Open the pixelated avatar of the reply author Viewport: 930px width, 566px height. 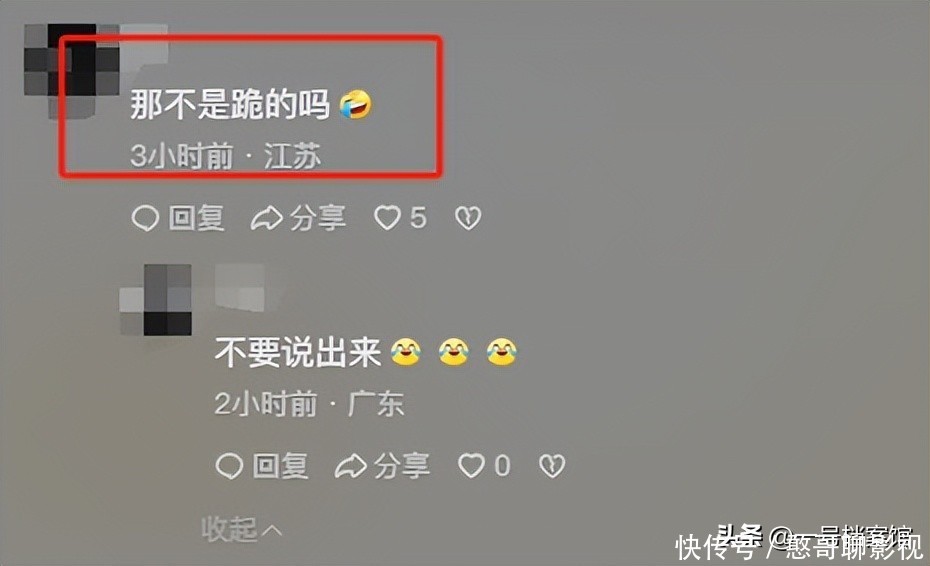[156, 300]
